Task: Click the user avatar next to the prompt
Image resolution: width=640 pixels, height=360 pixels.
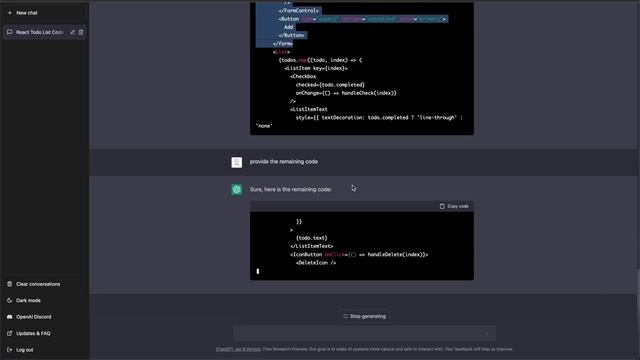Action: tap(237, 162)
